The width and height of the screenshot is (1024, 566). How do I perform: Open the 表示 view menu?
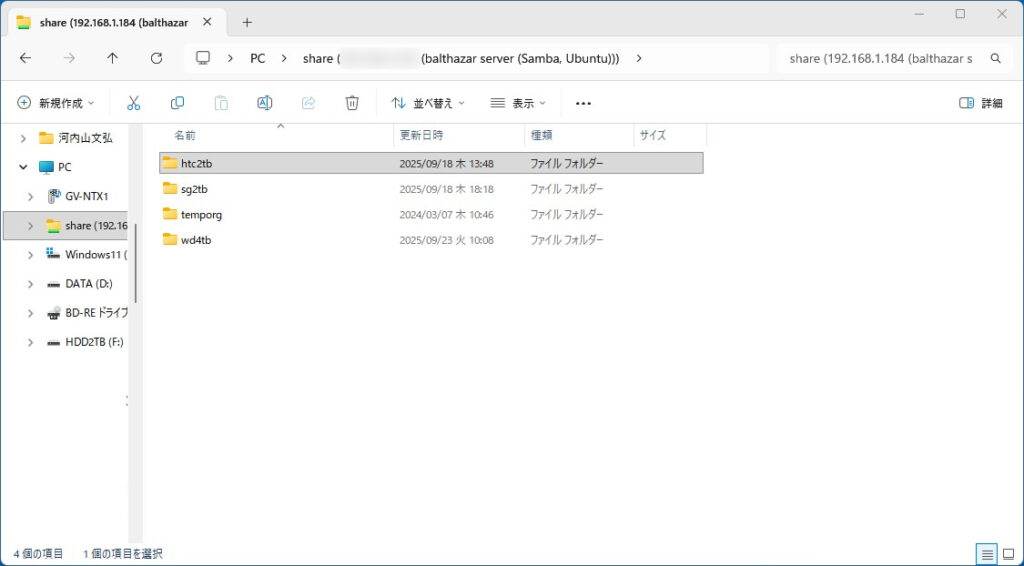click(x=518, y=103)
